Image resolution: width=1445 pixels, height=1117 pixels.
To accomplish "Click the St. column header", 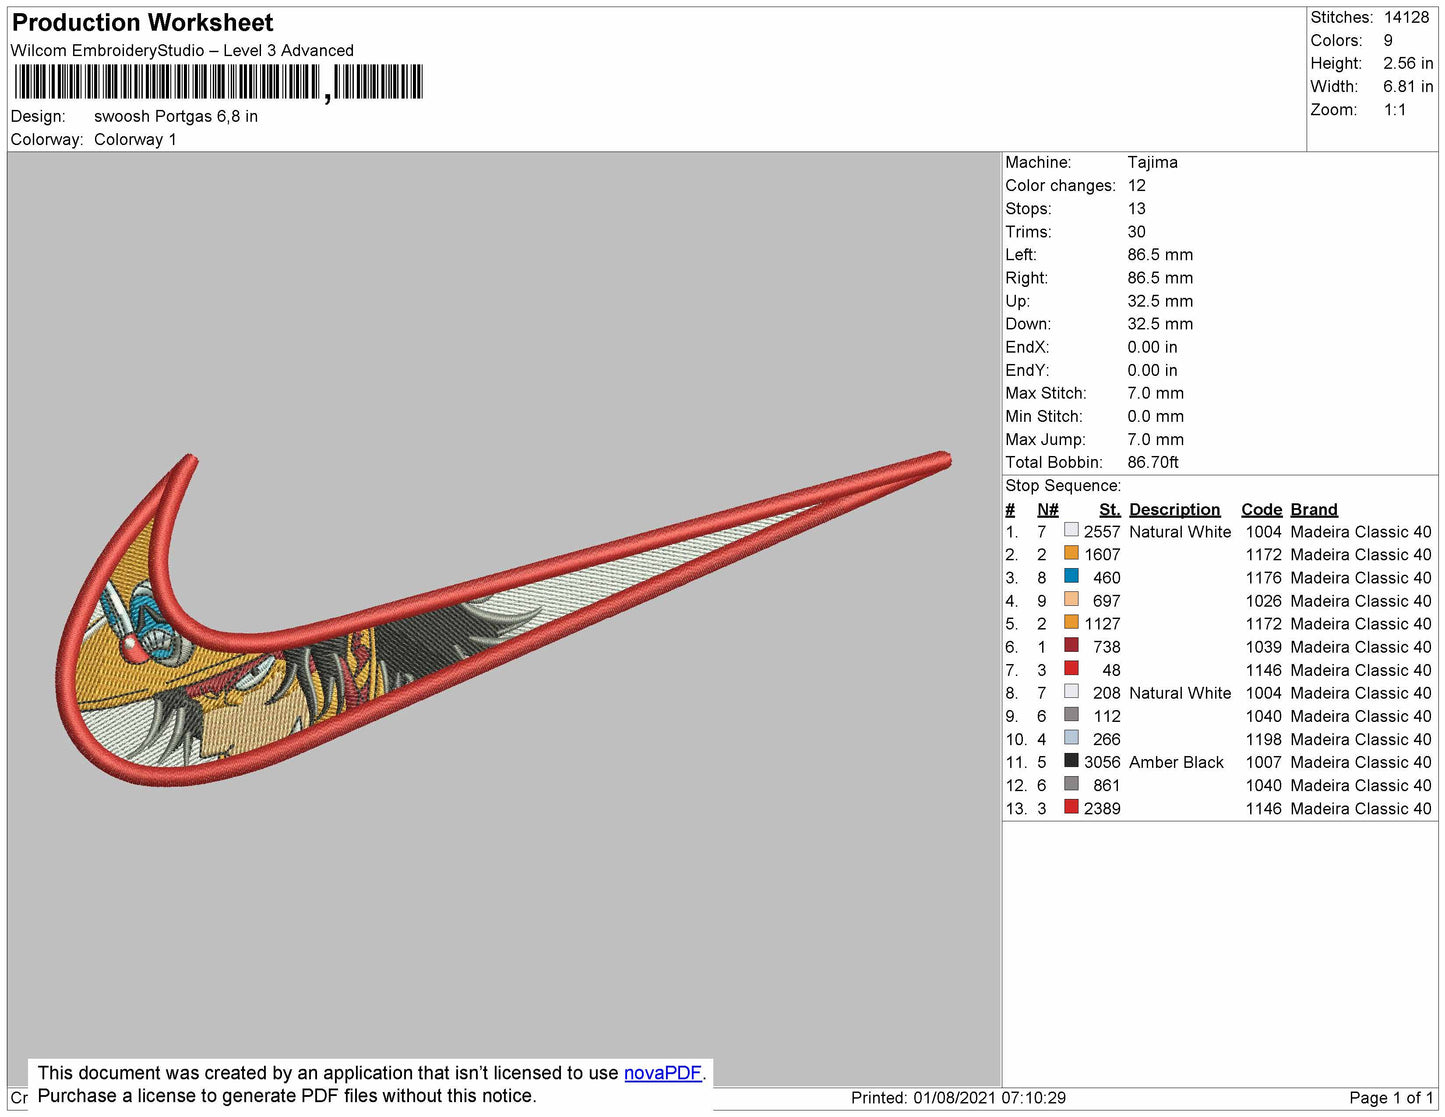I will click(1109, 509).
